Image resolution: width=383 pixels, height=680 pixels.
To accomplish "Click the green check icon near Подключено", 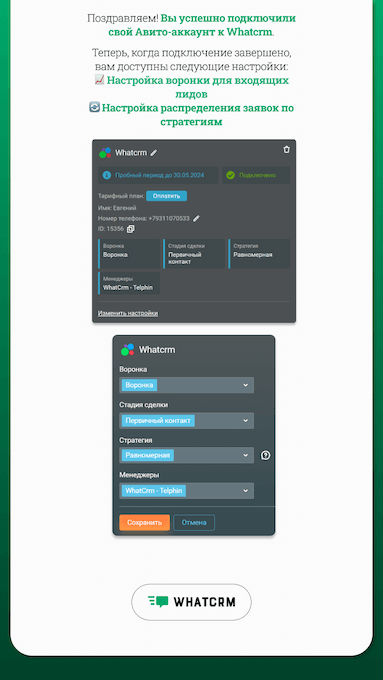I will coord(230,175).
